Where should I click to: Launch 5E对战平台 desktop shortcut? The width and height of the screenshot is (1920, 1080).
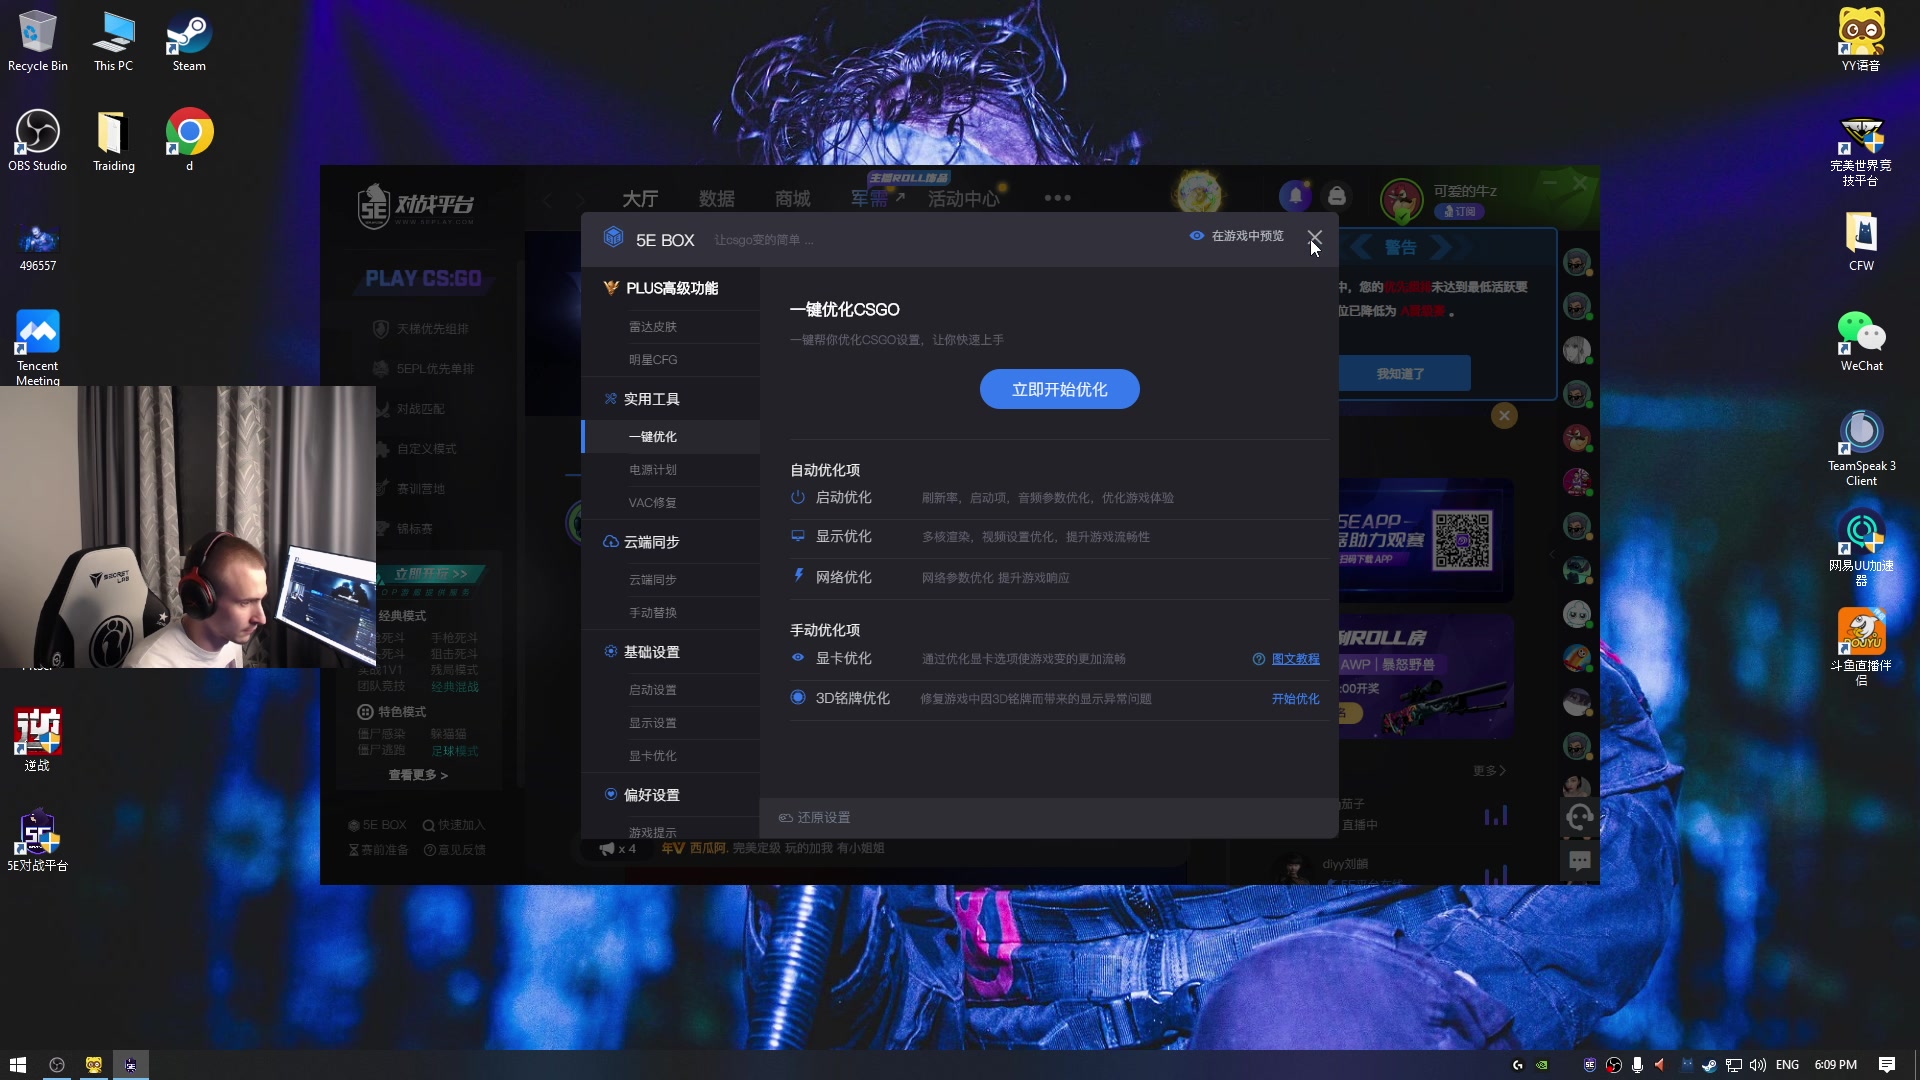38,840
